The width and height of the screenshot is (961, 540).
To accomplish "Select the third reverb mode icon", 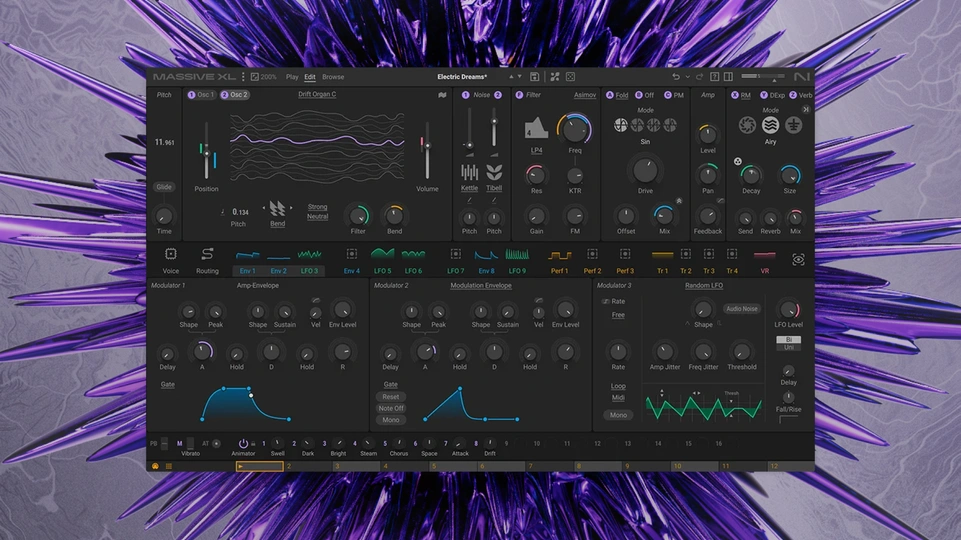I will pyautogui.click(x=794, y=125).
